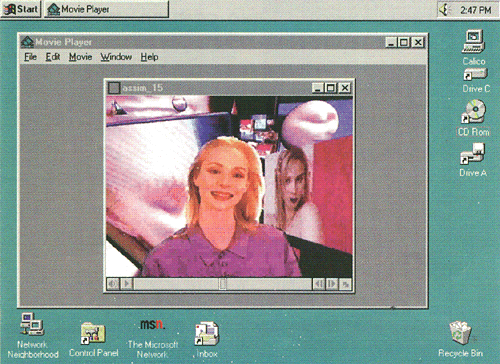The image size is (500, 364).
Task: Open the Window menu
Action: tap(116, 57)
